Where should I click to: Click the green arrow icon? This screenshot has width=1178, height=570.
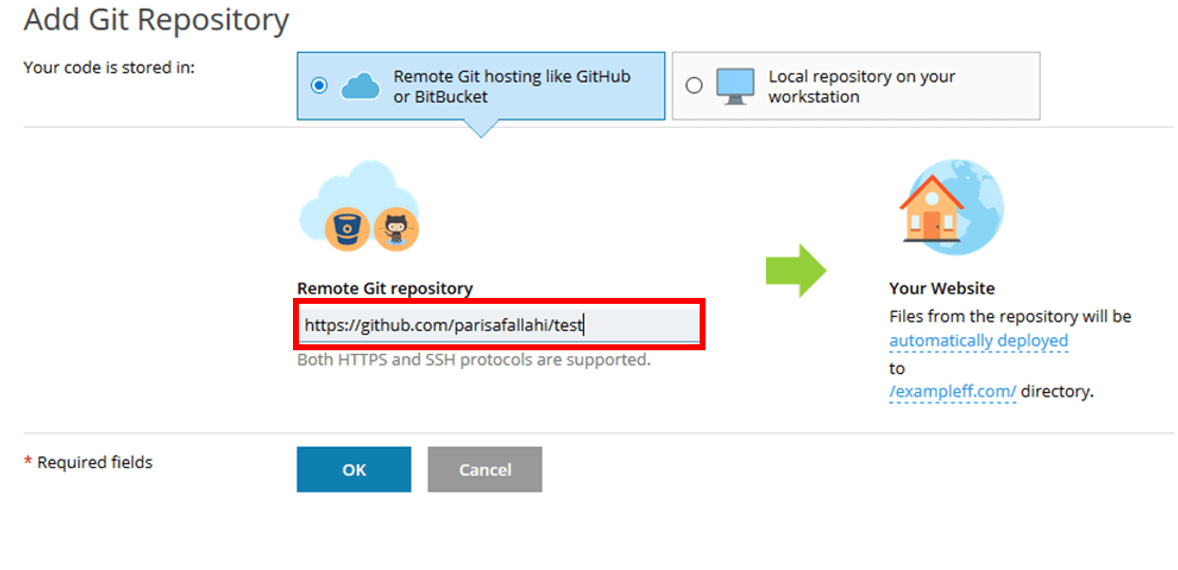tap(796, 270)
